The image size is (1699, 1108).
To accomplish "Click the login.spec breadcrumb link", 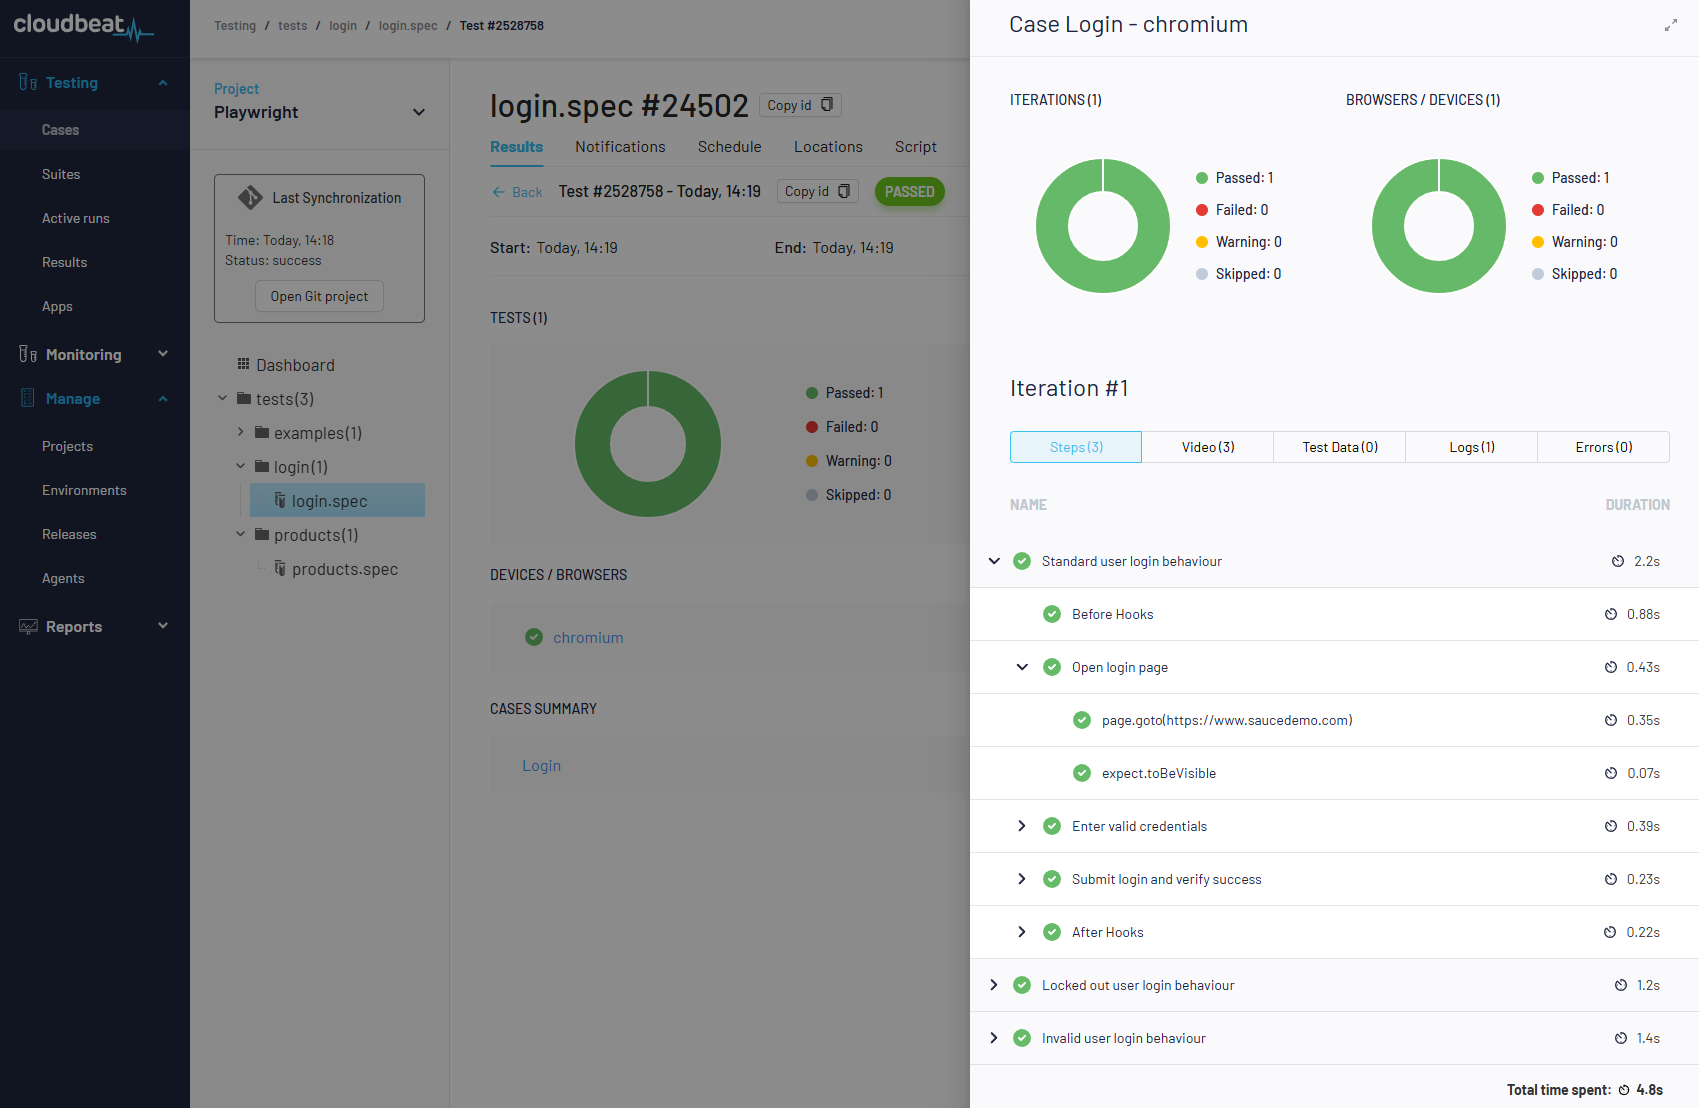I will coord(408,26).
